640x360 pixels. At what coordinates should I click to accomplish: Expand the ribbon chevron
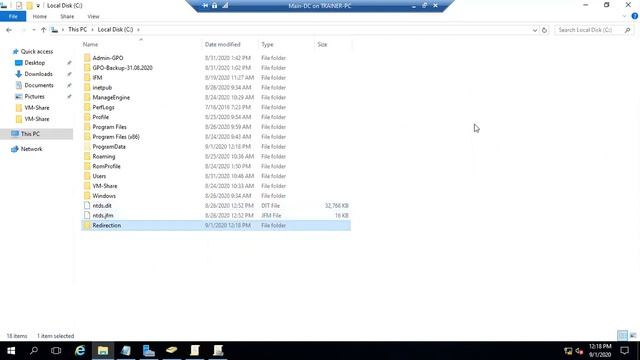click(x=624, y=16)
